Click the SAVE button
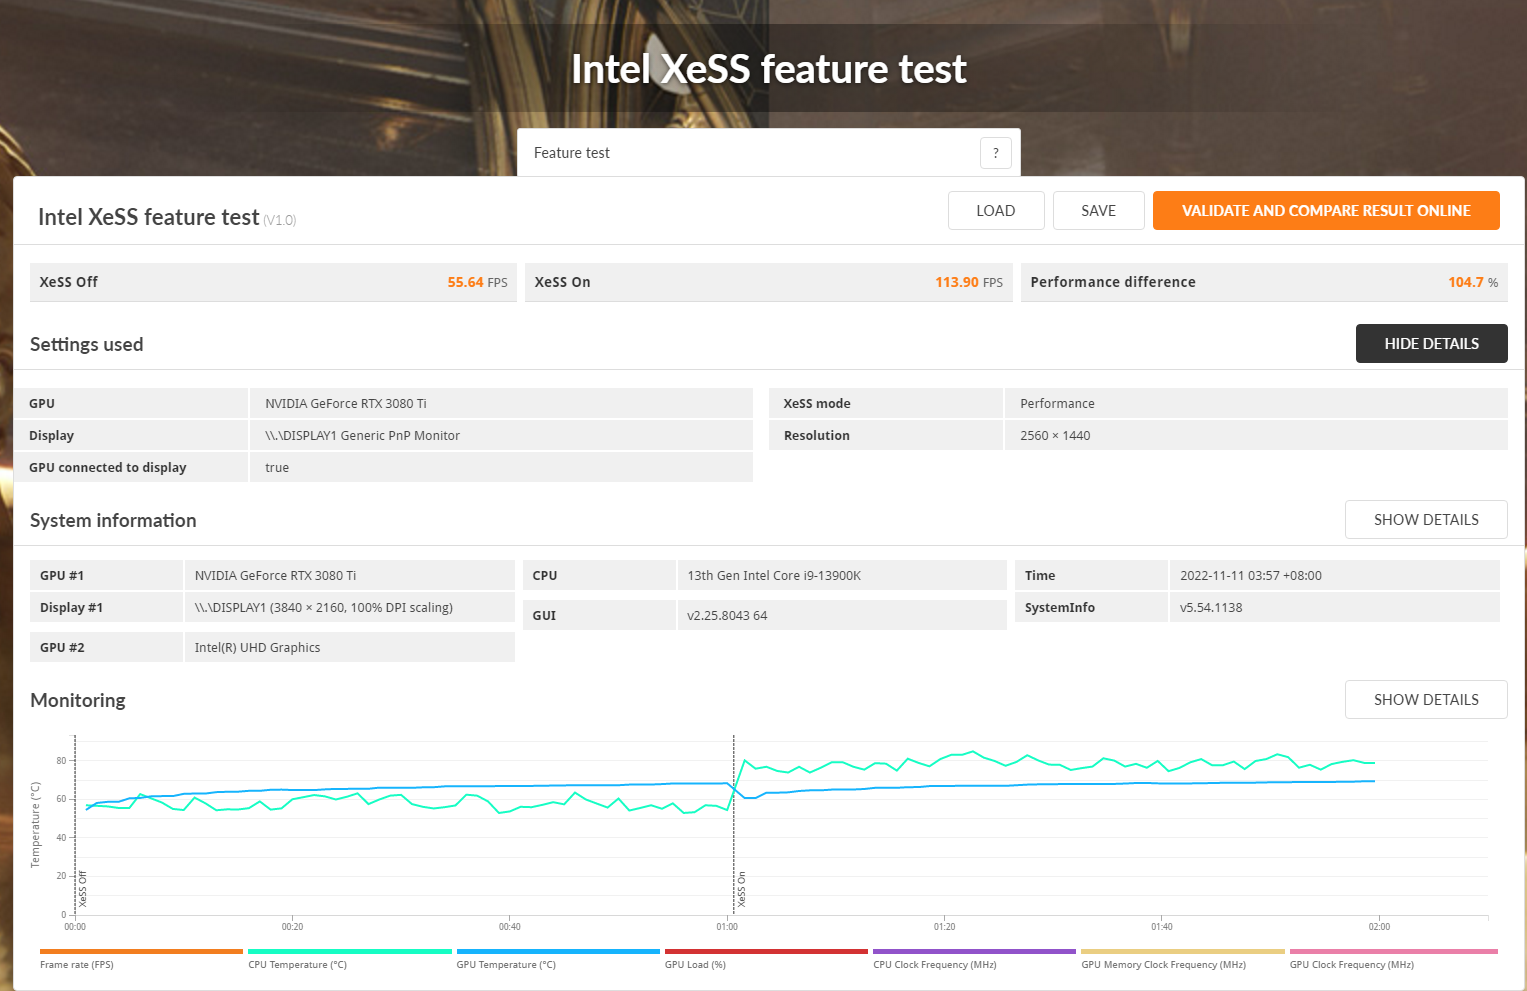 click(1098, 211)
